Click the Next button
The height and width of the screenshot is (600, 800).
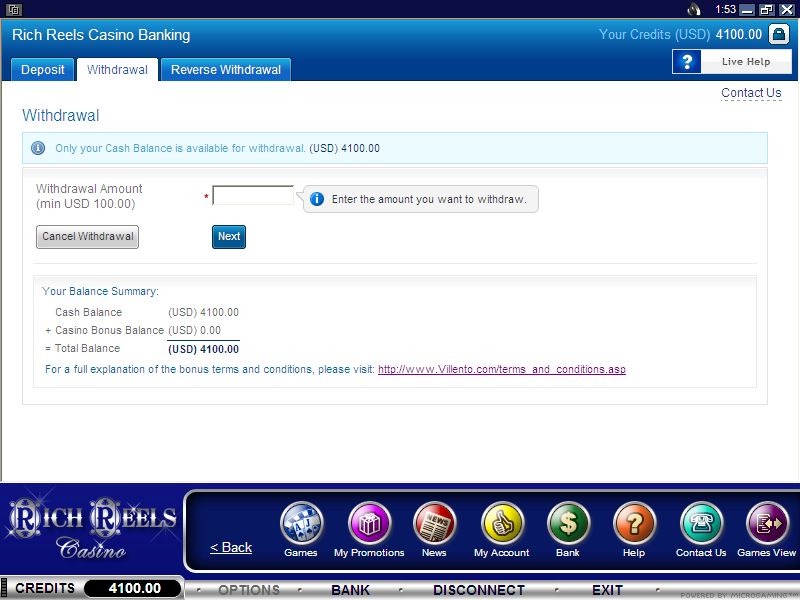point(229,237)
